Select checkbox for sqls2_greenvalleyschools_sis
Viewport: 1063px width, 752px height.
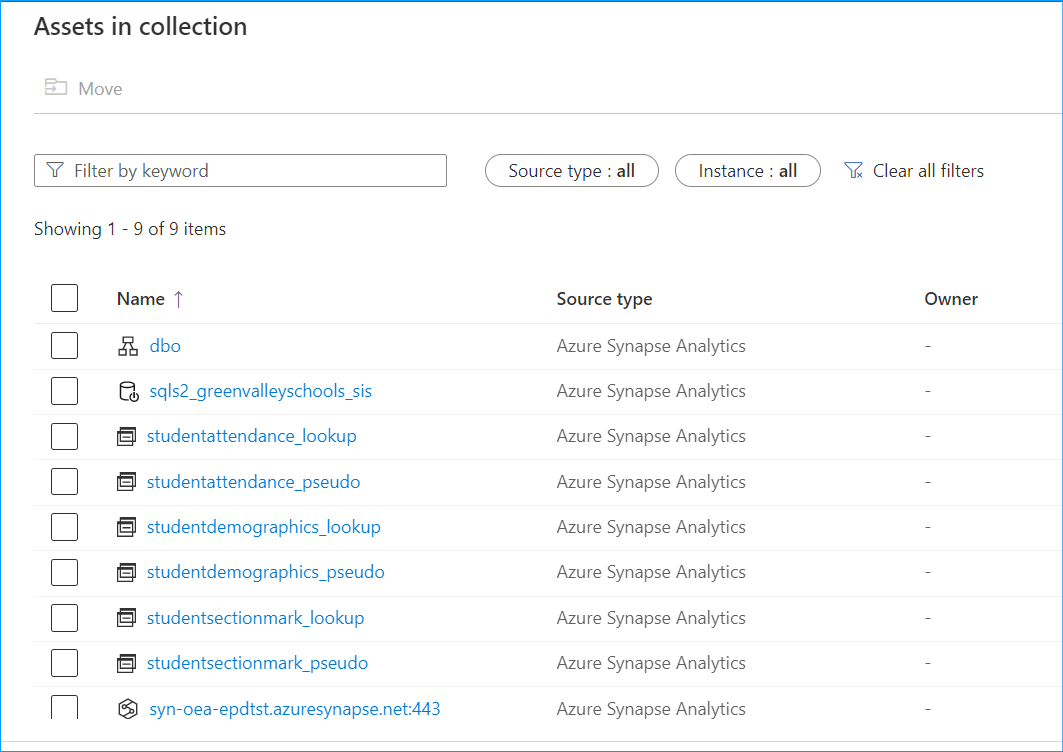[64, 391]
